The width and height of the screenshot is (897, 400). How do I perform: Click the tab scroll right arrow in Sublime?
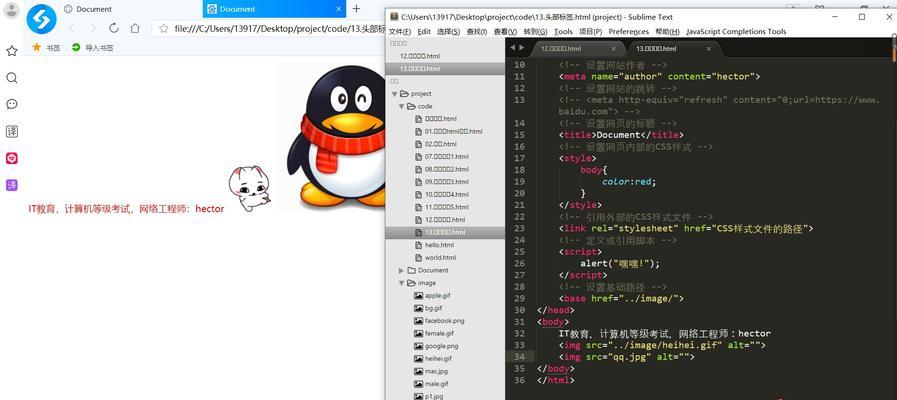coord(521,47)
